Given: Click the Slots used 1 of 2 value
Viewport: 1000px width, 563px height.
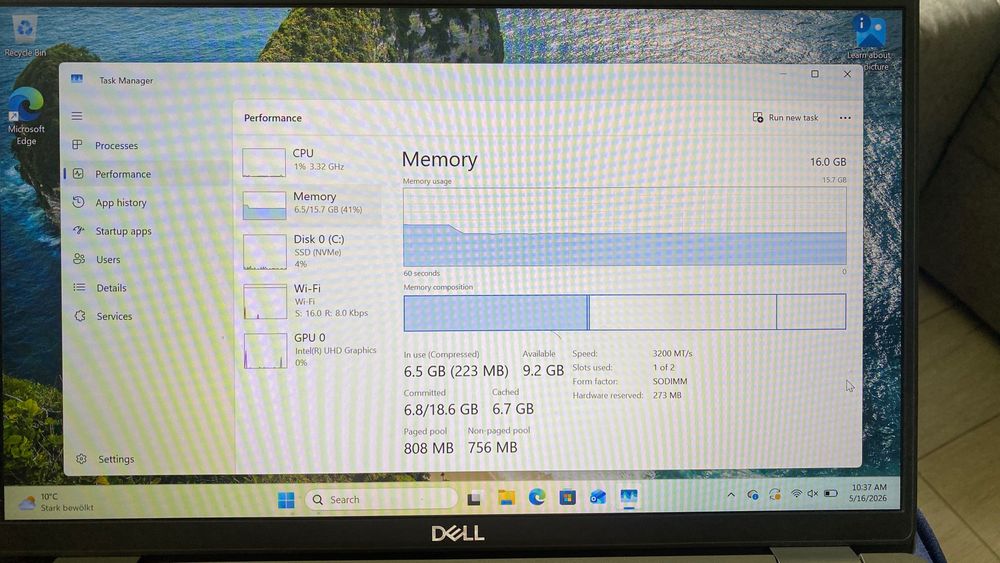Looking at the screenshot, I should 663,367.
